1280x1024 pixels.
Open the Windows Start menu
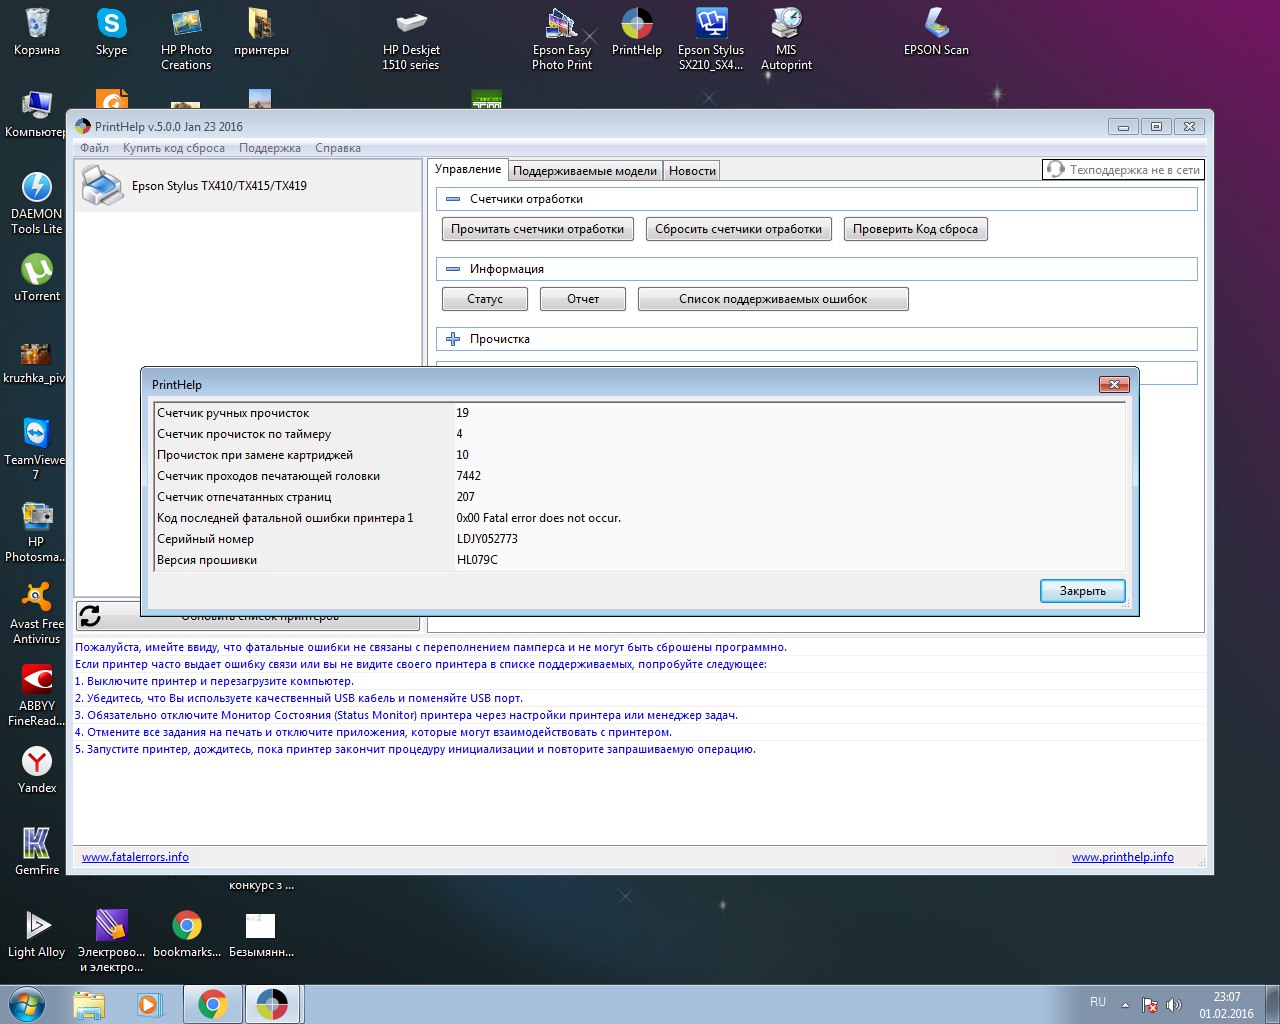[27, 1004]
